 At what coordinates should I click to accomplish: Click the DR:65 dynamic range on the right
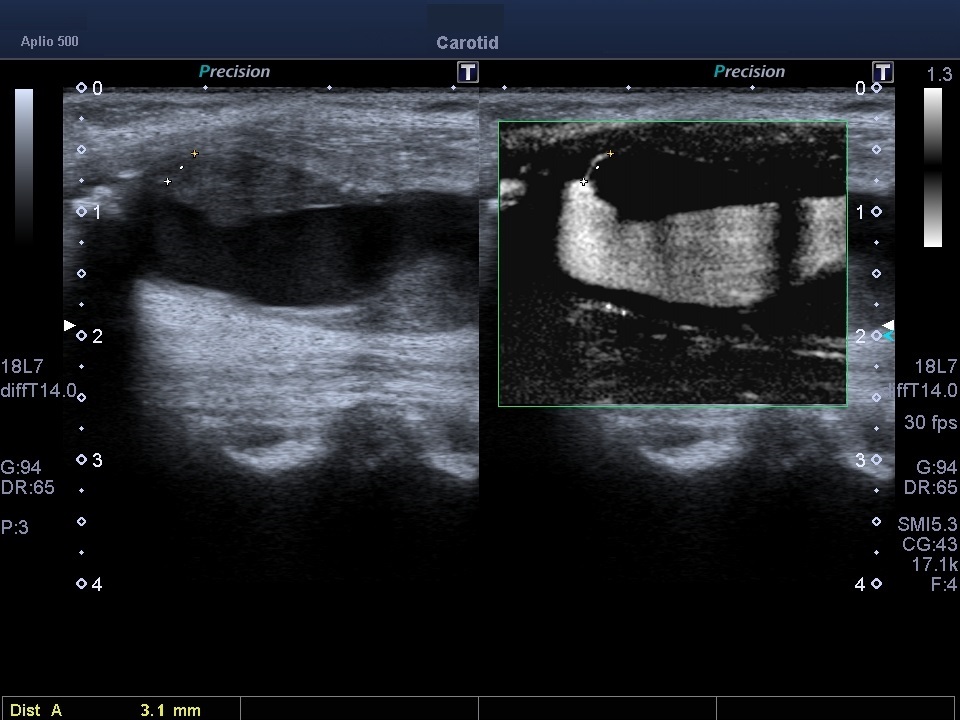click(930, 488)
